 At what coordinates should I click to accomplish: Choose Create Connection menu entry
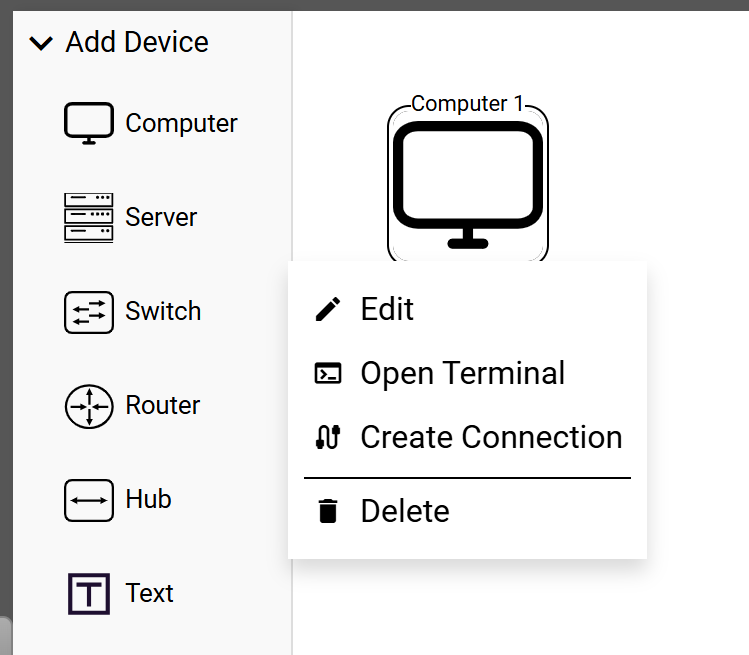pyautogui.click(x=491, y=438)
